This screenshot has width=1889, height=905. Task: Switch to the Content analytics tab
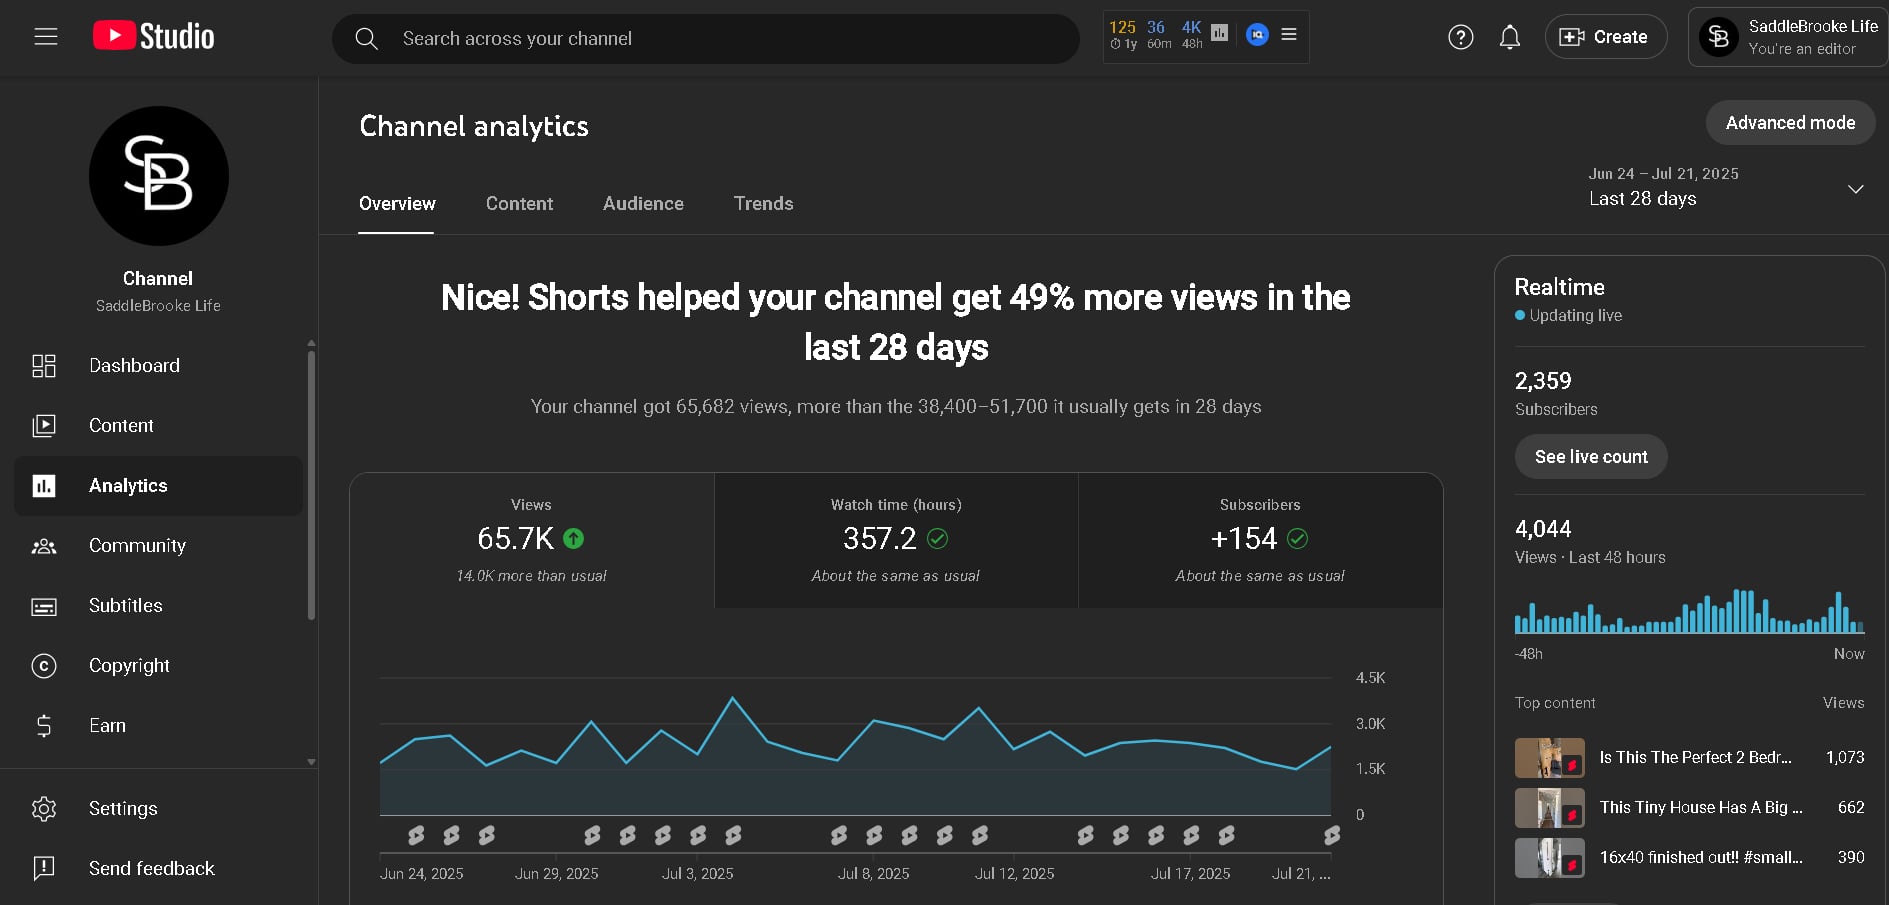pyautogui.click(x=519, y=204)
